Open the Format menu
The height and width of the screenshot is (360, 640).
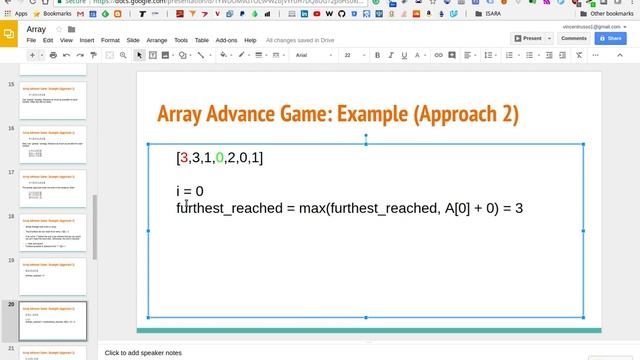point(110,40)
